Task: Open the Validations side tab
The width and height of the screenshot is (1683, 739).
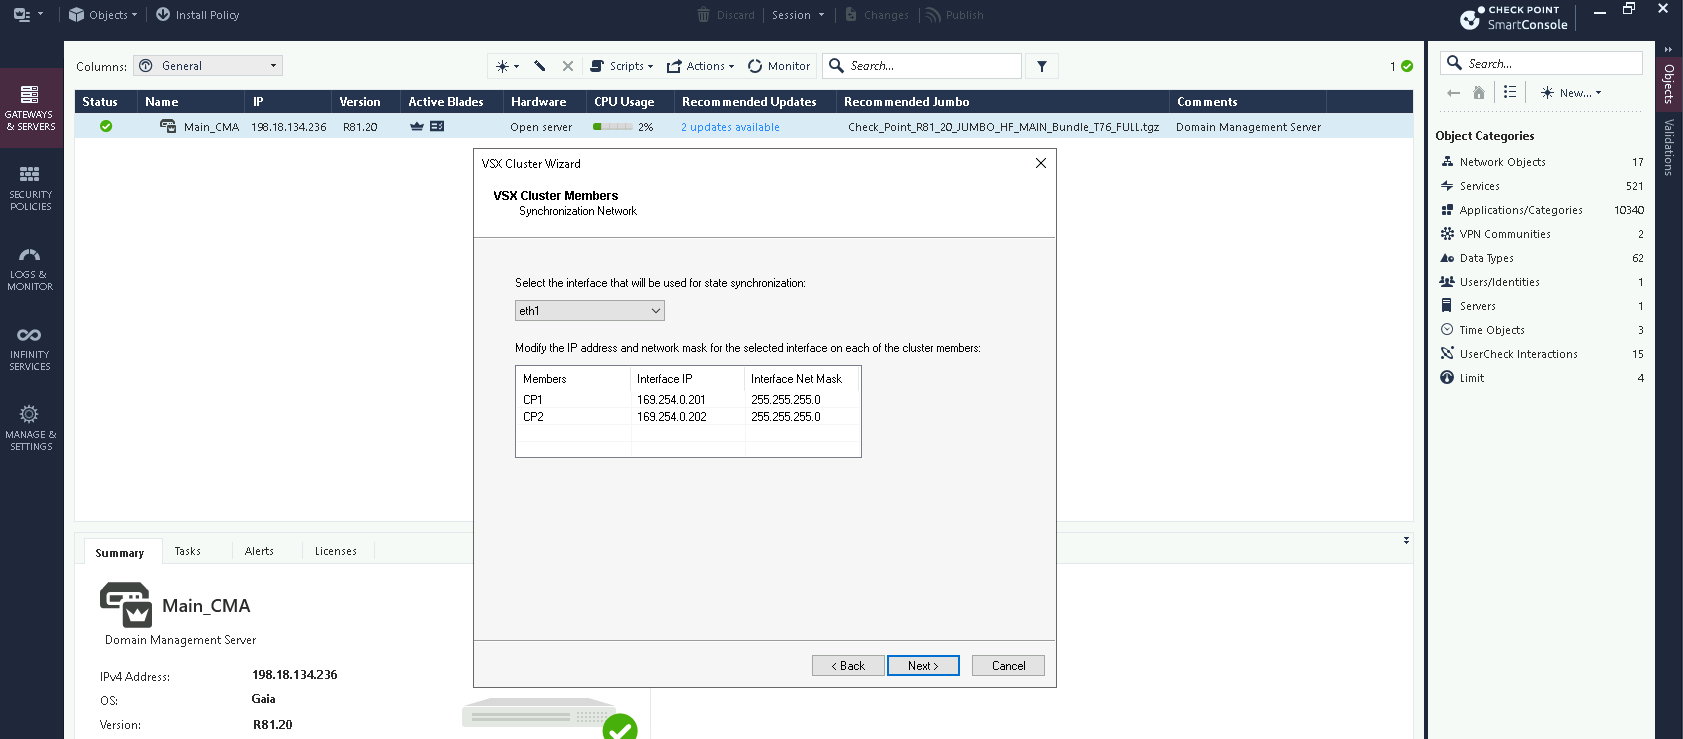Action: point(1668,147)
